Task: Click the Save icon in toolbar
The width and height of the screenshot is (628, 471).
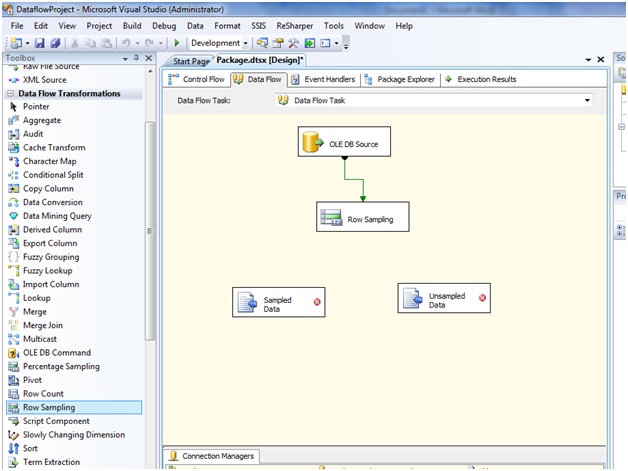Action: [x=39, y=43]
